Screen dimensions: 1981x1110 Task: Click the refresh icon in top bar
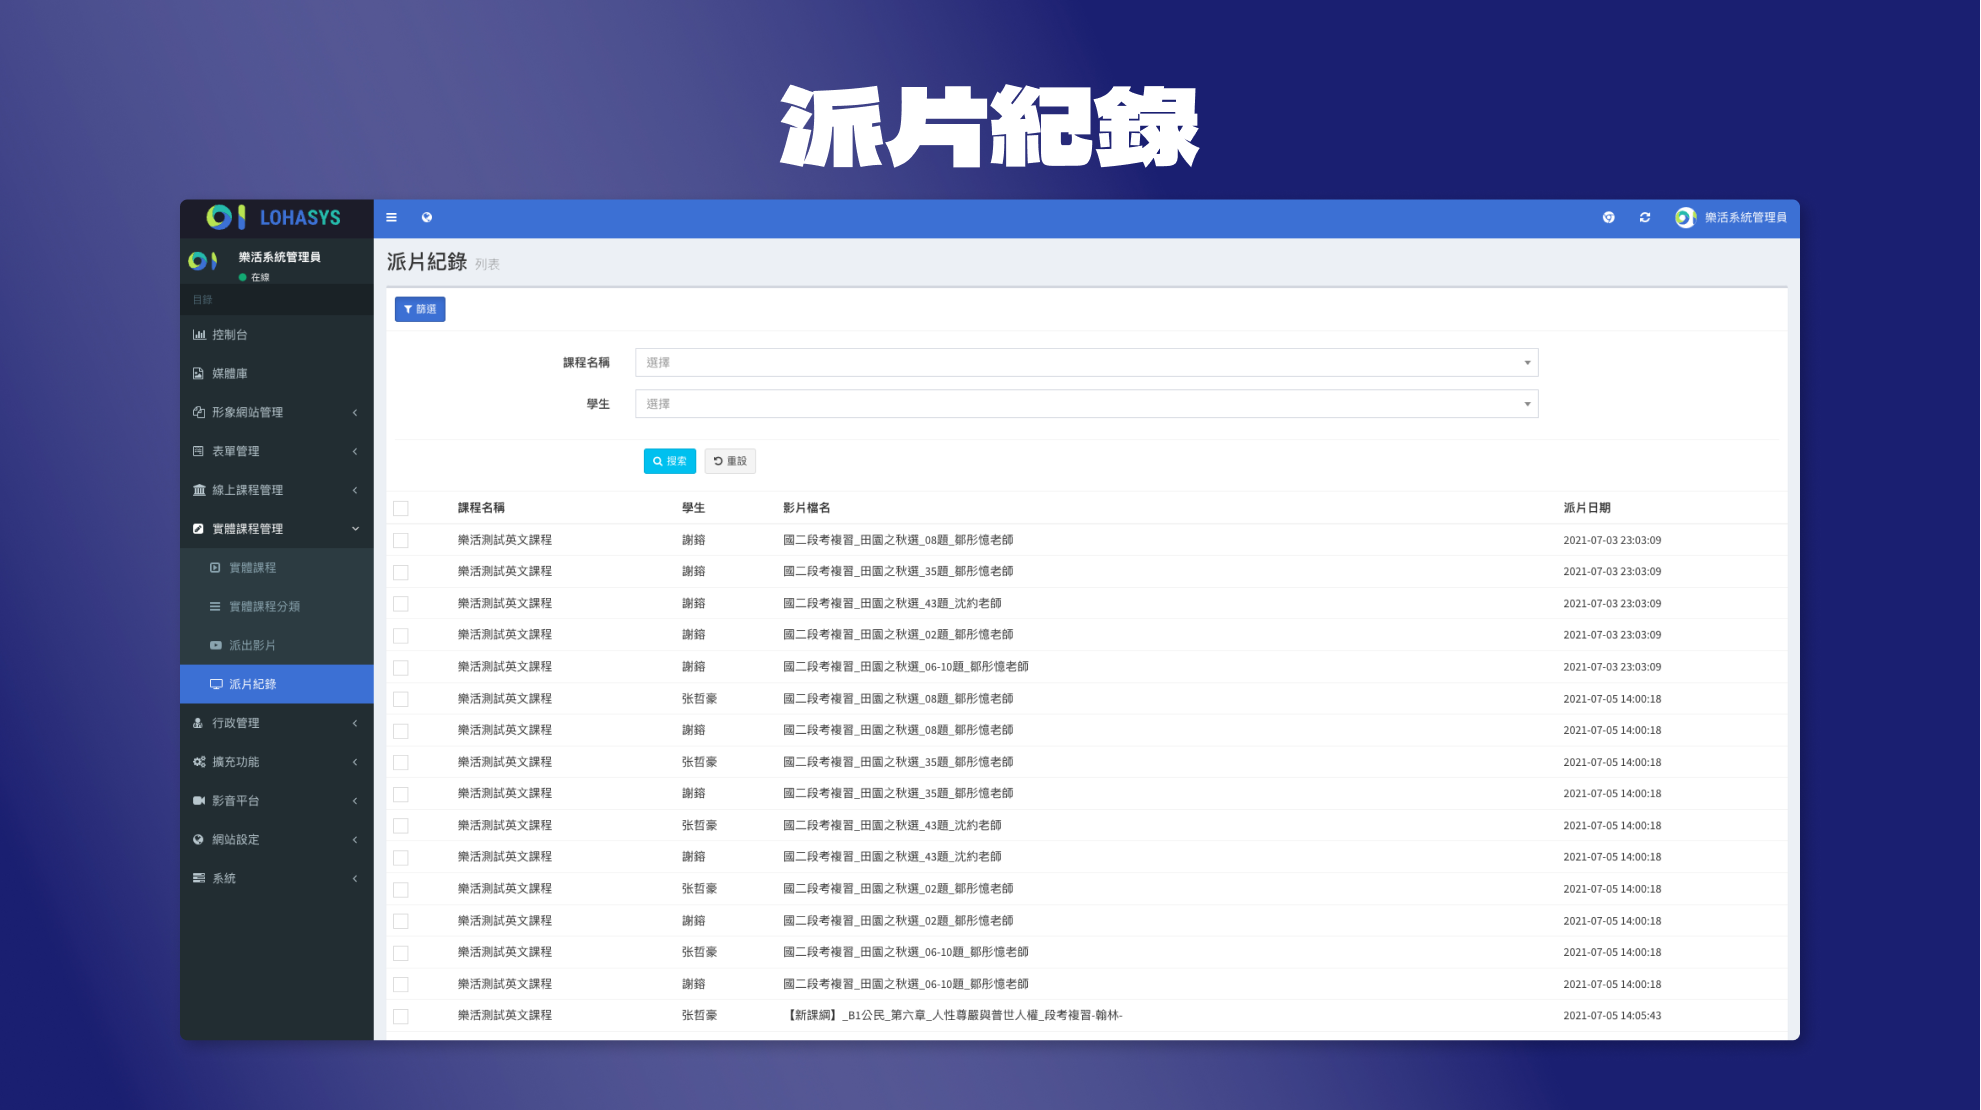click(1645, 218)
